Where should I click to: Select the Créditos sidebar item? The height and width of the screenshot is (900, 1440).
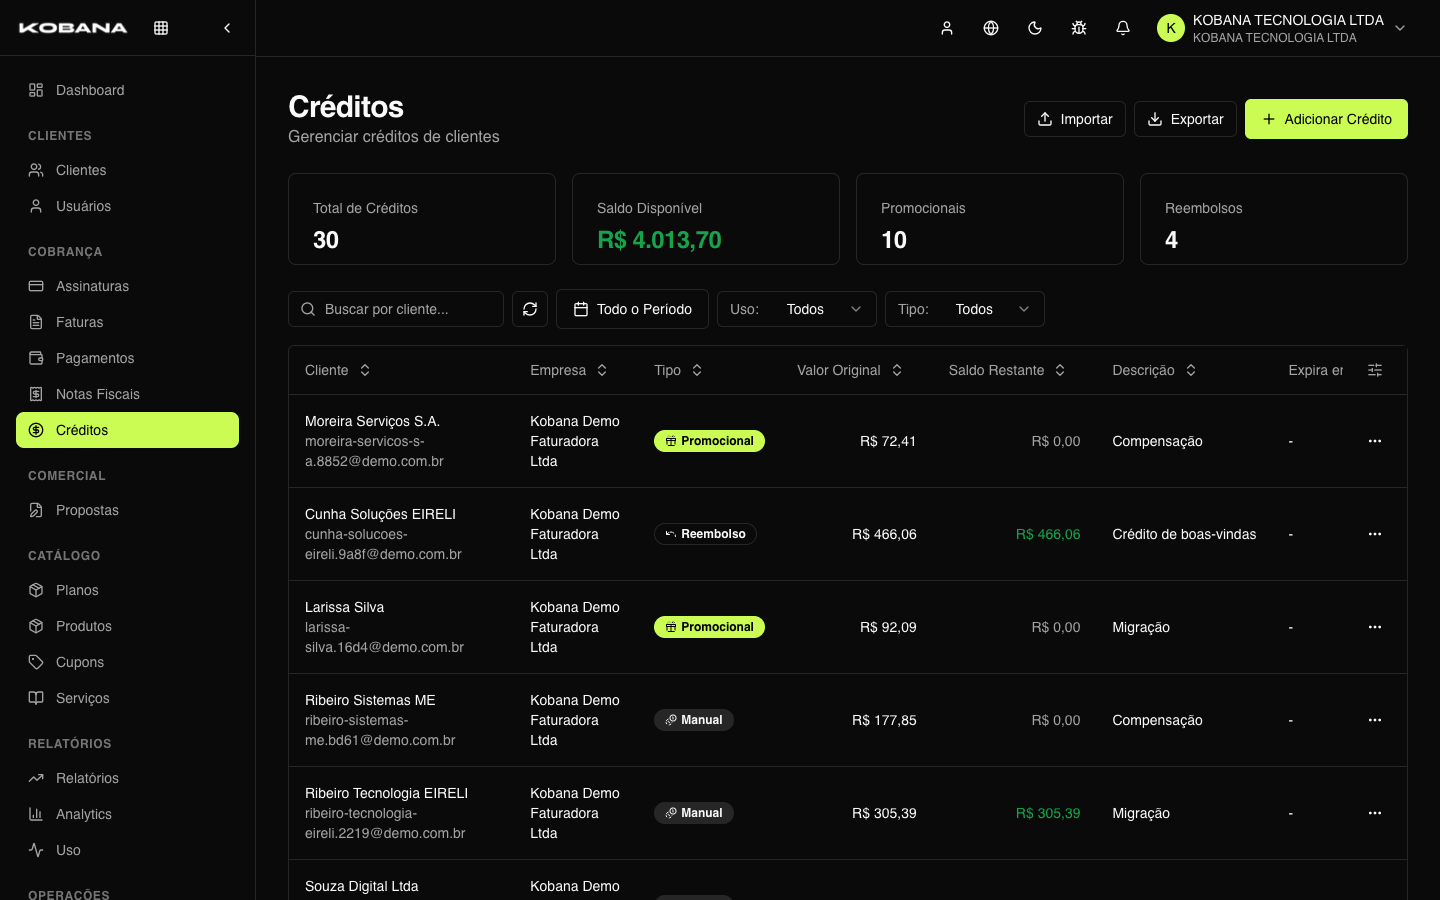click(127, 430)
